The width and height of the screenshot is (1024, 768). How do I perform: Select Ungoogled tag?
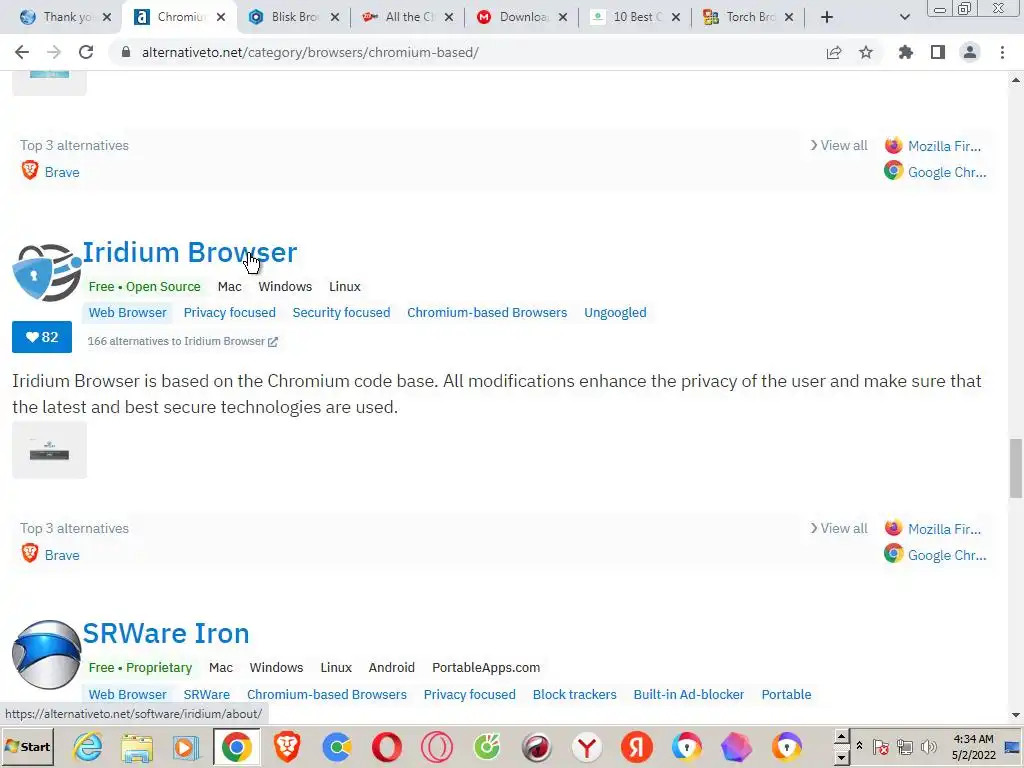coord(615,313)
